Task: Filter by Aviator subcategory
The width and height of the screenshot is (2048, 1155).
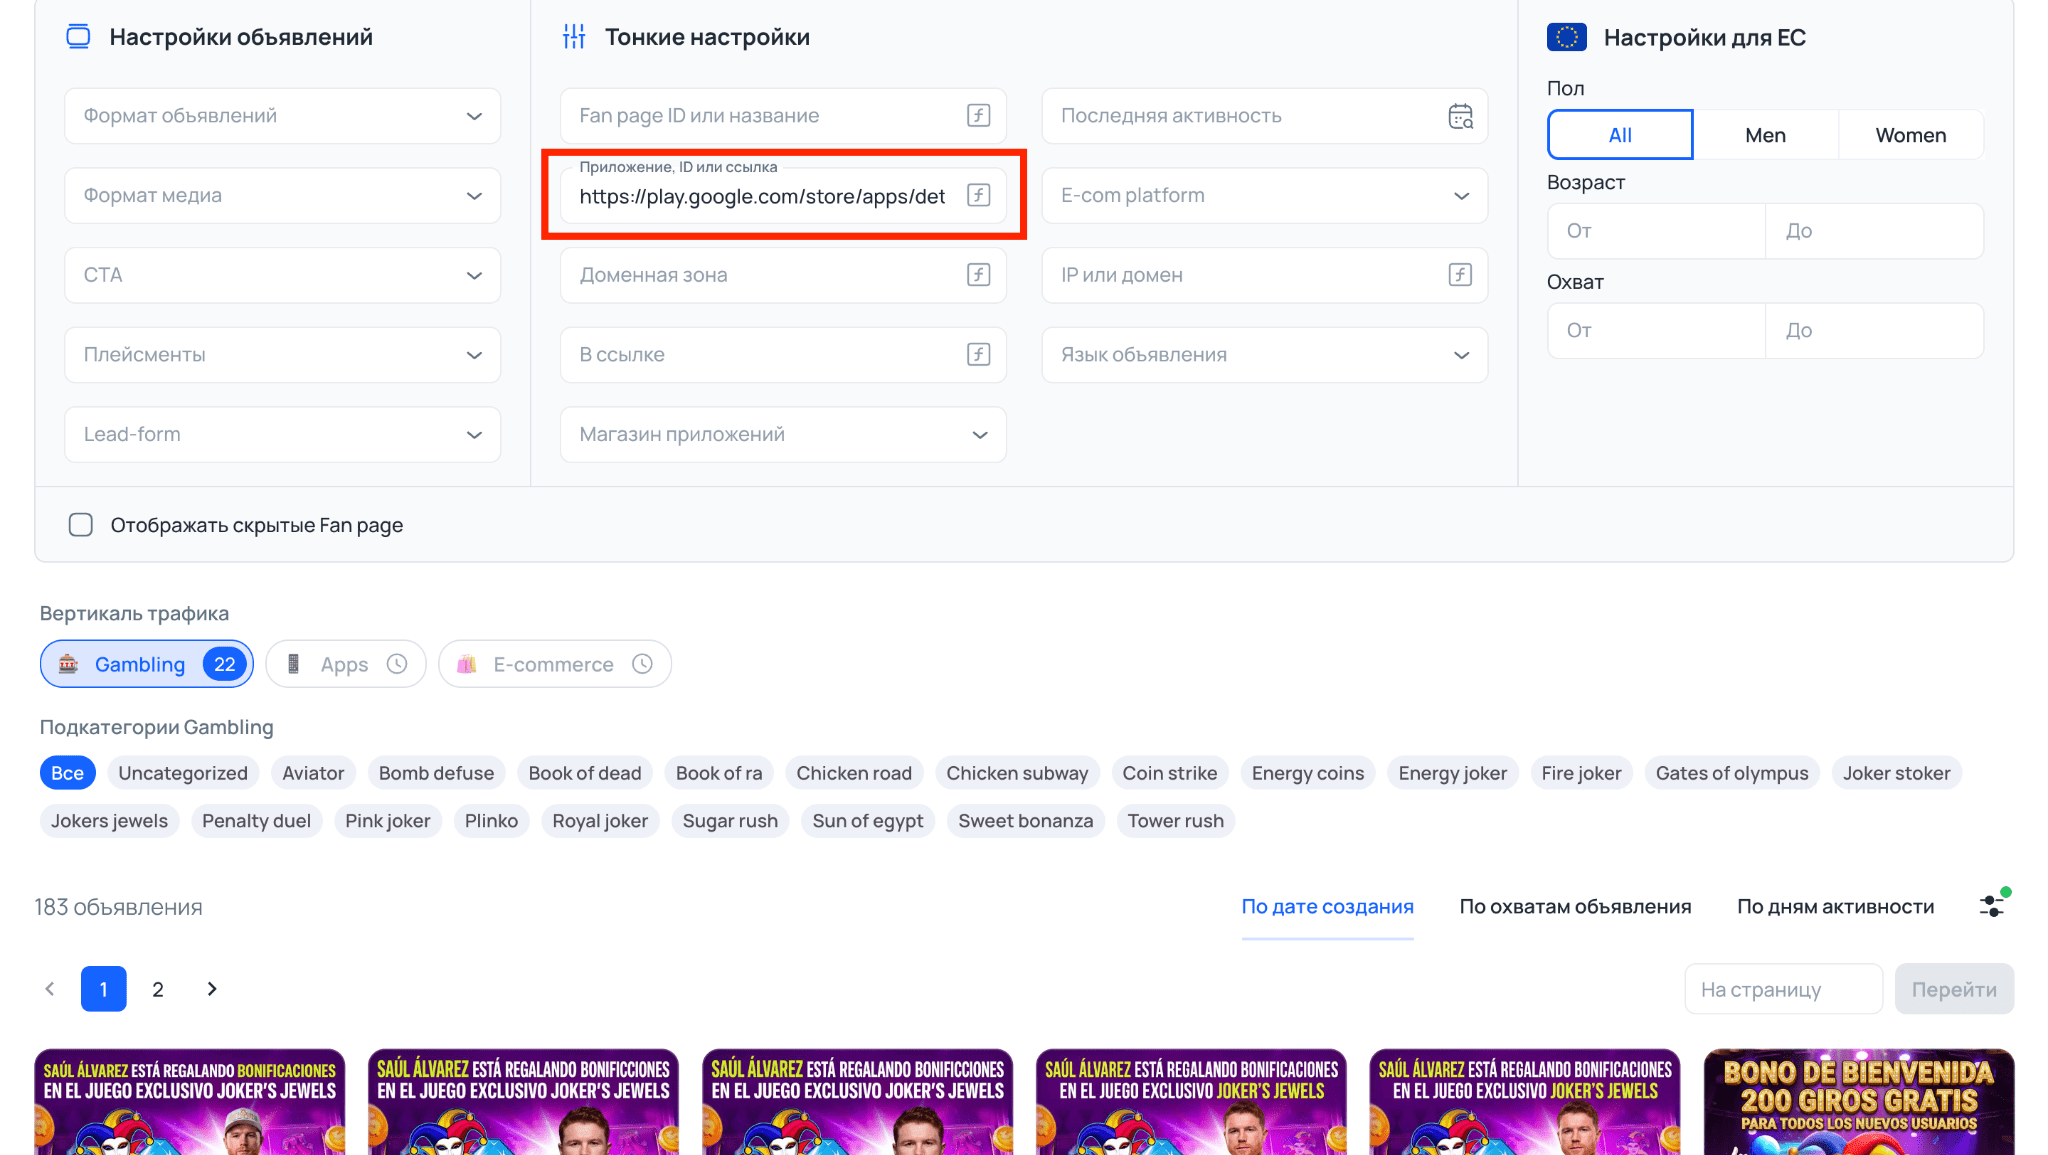Action: (x=313, y=773)
